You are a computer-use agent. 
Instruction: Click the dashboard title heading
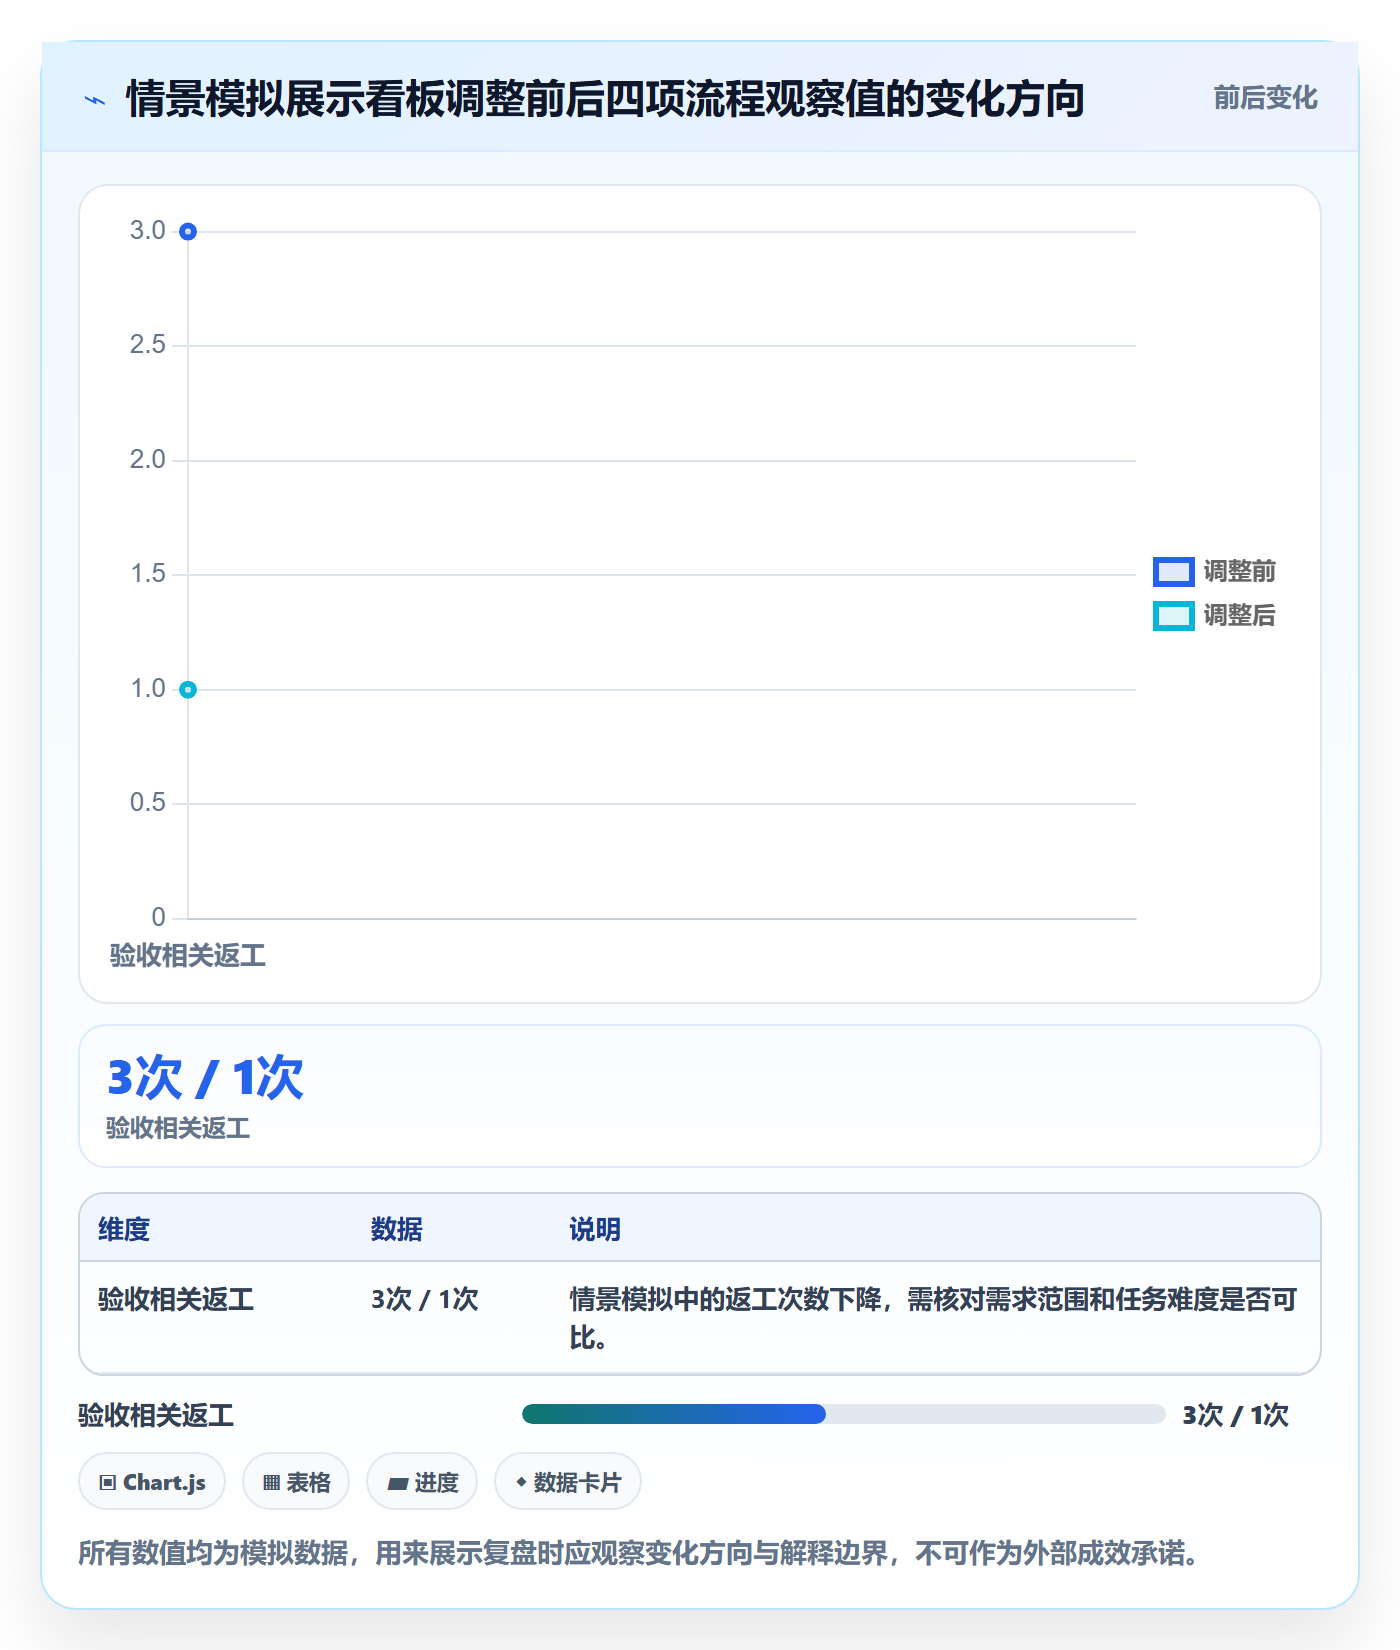(606, 99)
